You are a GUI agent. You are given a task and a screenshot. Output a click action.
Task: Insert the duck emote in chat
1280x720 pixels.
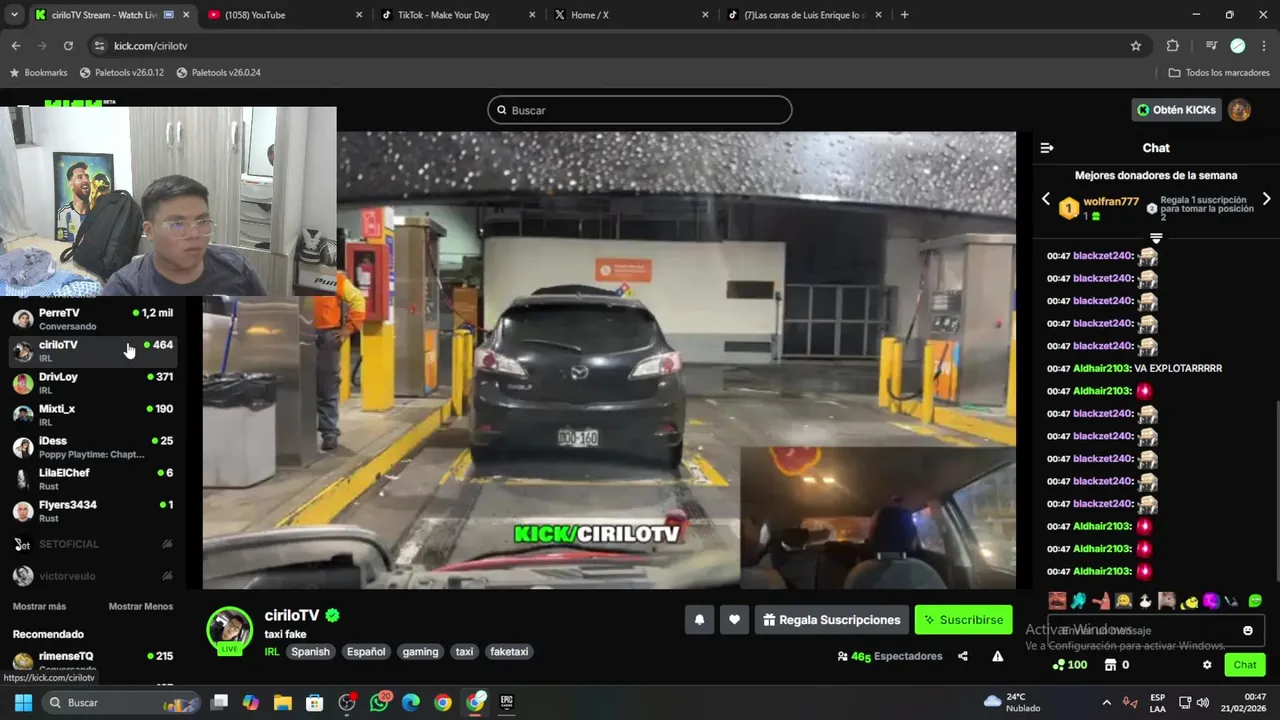tap(1145, 601)
